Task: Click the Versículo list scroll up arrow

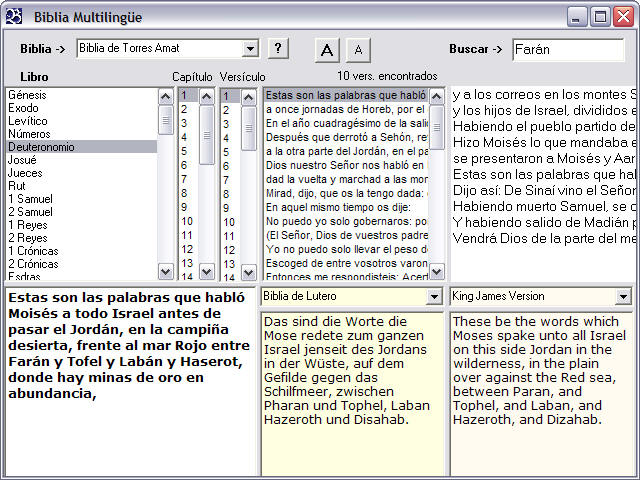Action: tap(249, 97)
